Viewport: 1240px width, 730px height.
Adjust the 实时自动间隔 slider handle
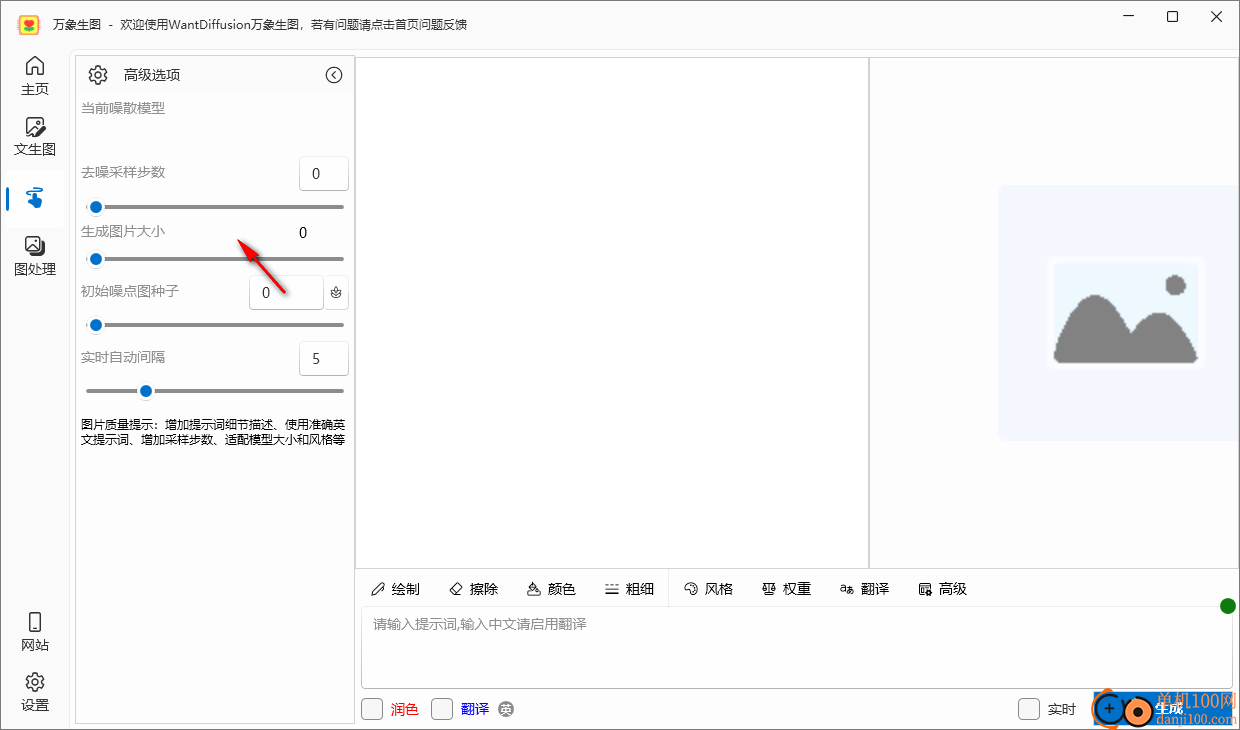(146, 391)
